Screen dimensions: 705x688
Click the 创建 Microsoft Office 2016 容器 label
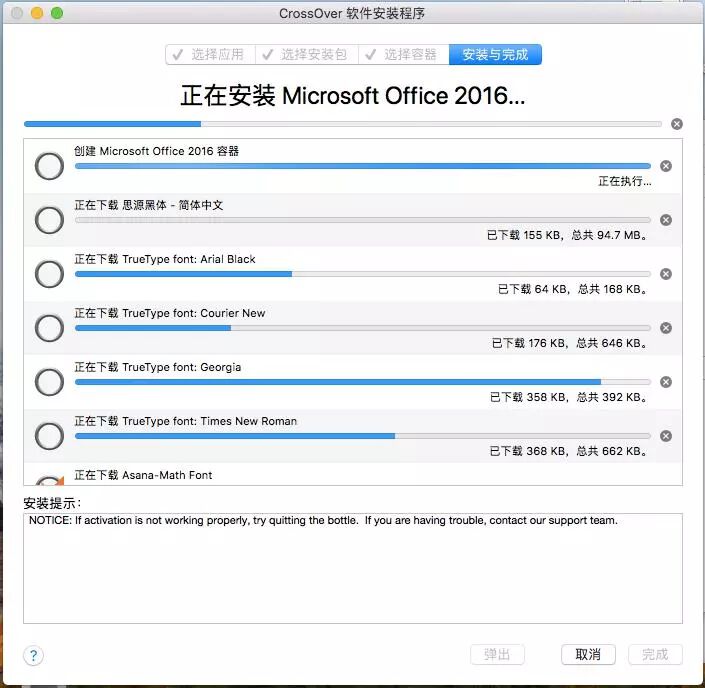pyautogui.click(x=156, y=151)
